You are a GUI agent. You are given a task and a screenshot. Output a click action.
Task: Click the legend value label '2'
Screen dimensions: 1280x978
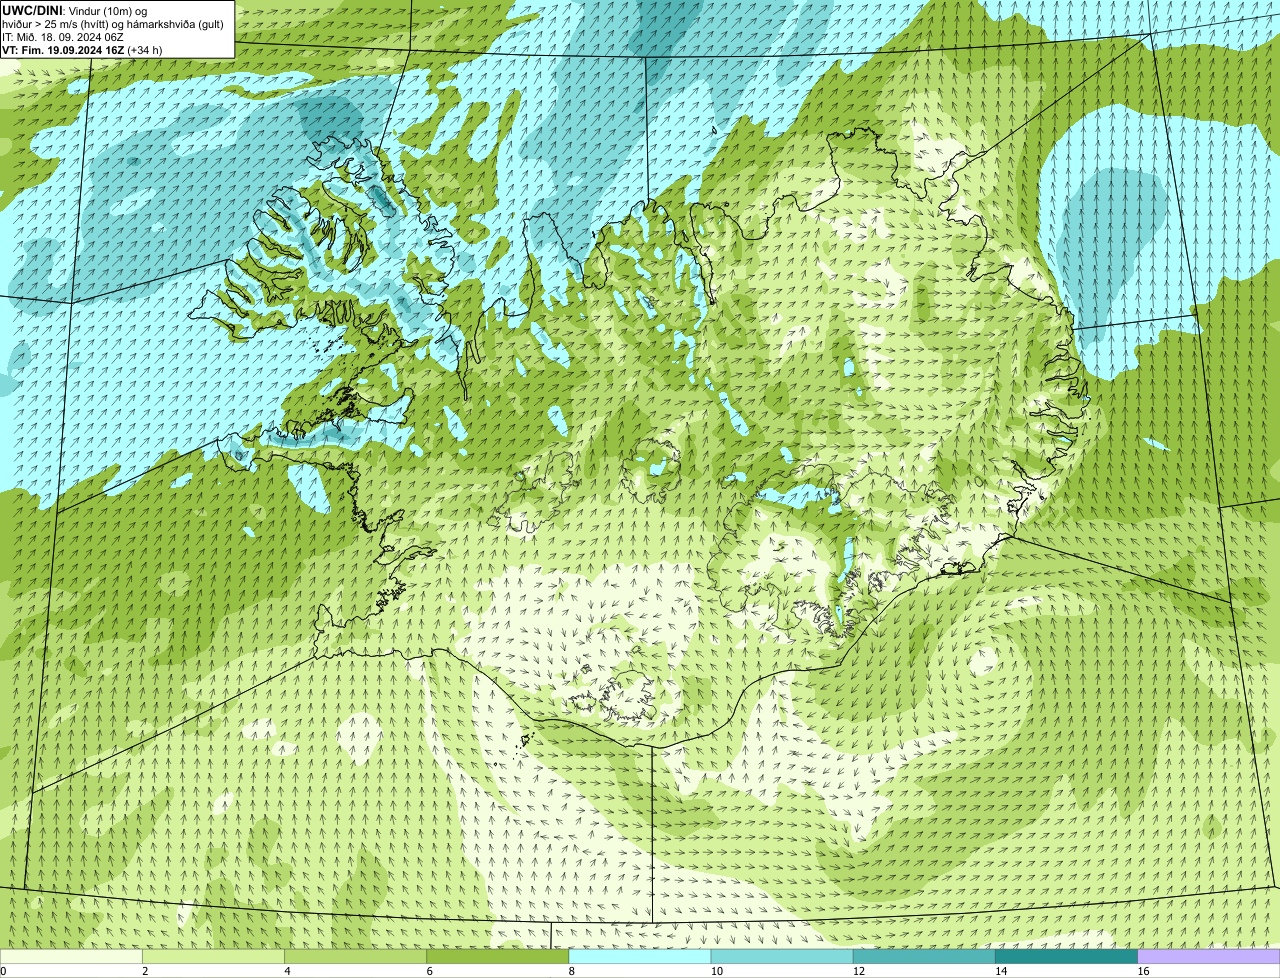pos(145,971)
